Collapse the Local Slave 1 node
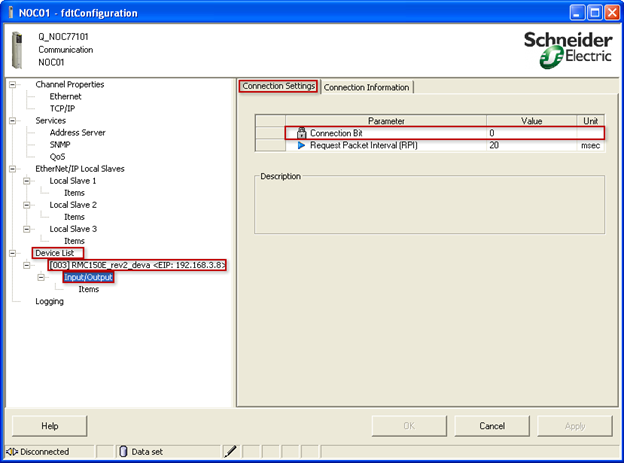624x463 pixels. coord(27,181)
